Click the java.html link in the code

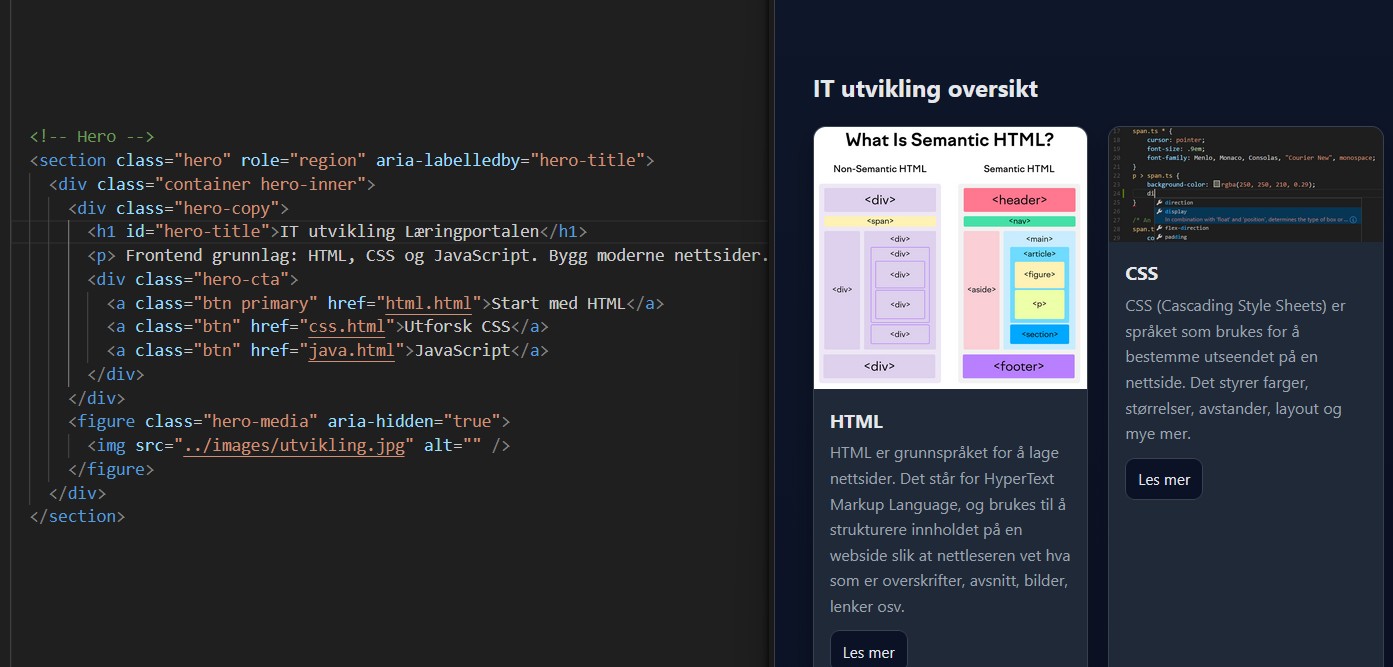pyautogui.click(x=351, y=350)
